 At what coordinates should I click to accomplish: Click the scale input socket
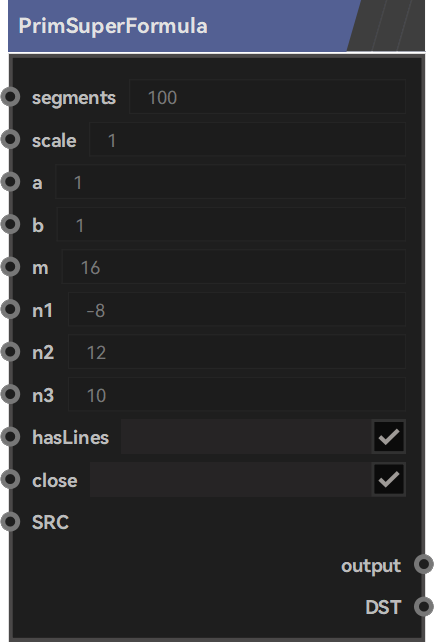[x=10, y=140]
